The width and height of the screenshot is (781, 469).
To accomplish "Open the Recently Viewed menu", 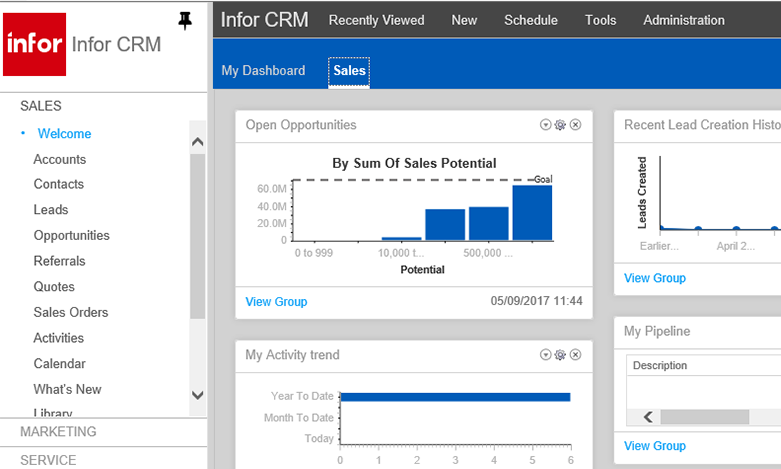I will click(377, 20).
